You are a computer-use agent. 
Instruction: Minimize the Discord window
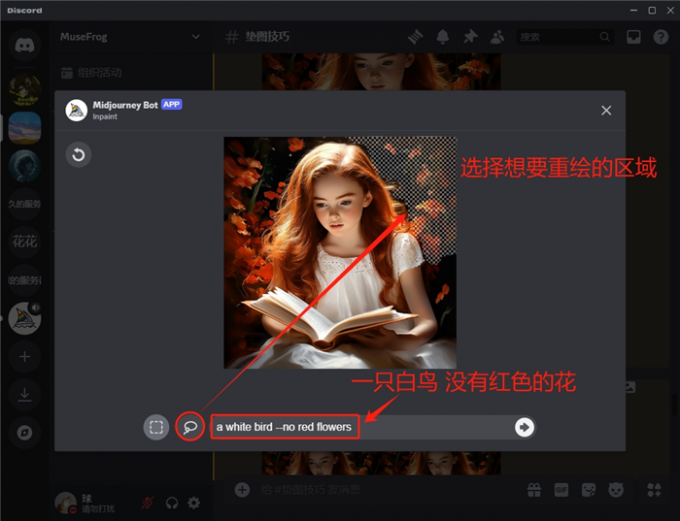(634, 10)
